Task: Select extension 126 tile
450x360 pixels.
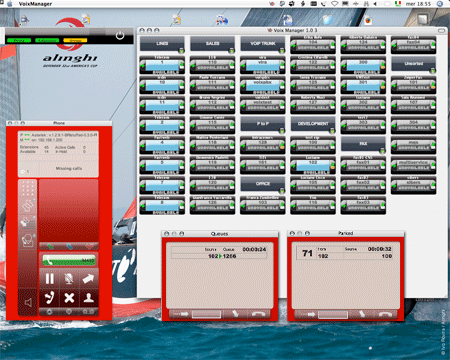Action: 212,205
